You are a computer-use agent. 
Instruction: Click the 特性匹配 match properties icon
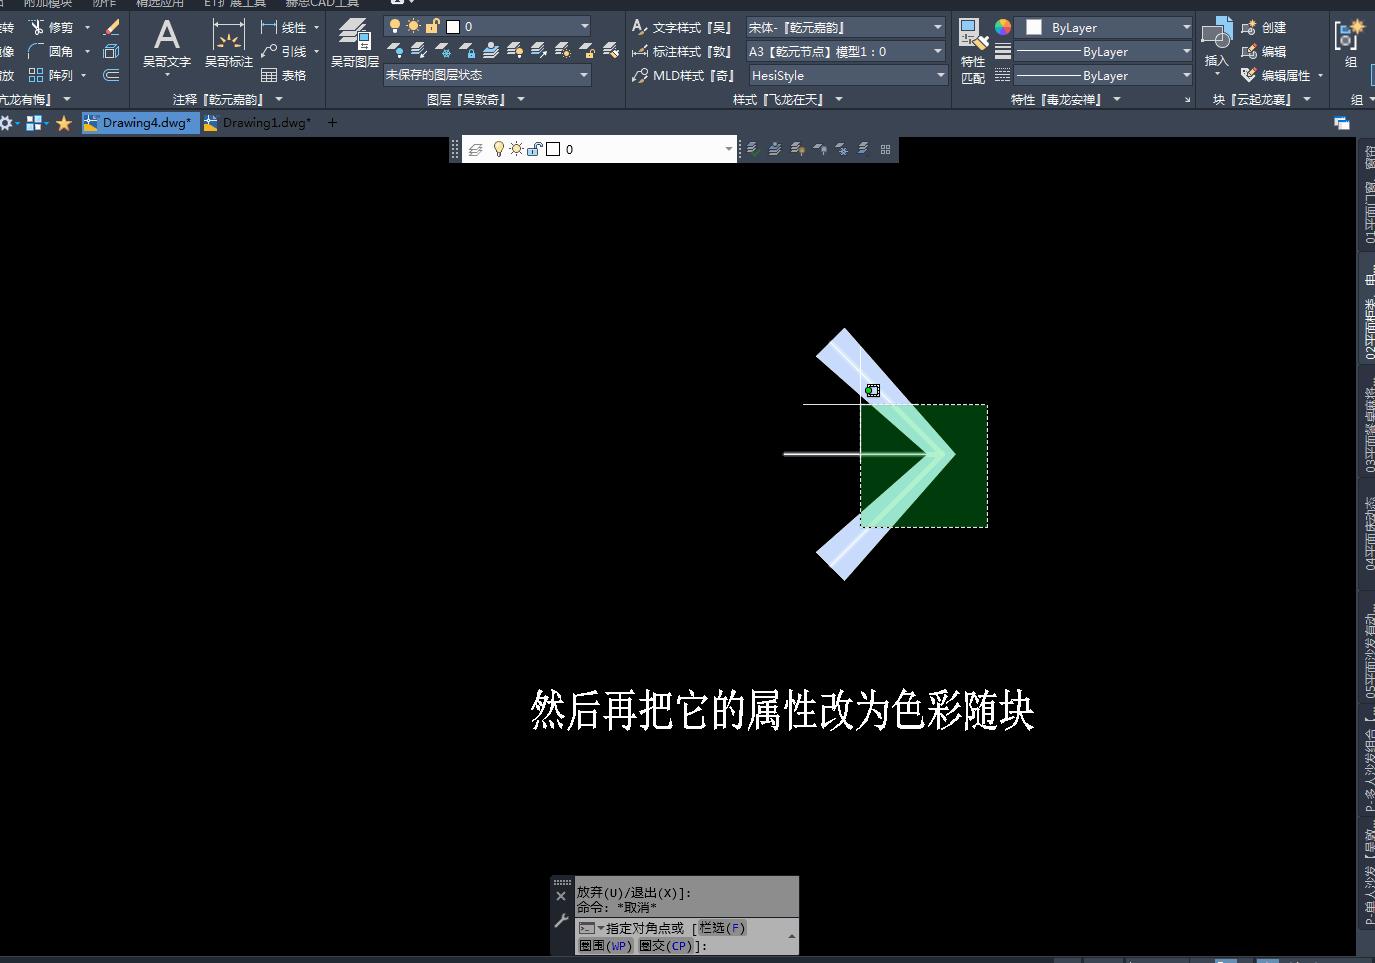tap(972, 38)
